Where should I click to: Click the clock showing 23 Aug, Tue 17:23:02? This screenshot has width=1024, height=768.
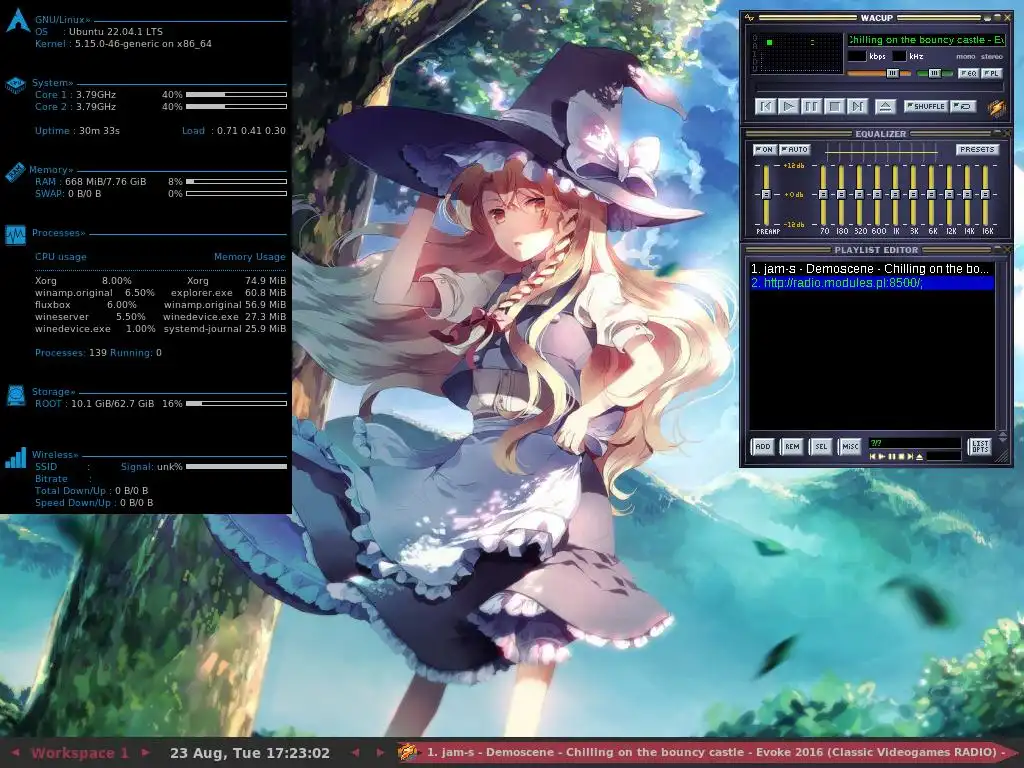pyautogui.click(x=249, y=753)
